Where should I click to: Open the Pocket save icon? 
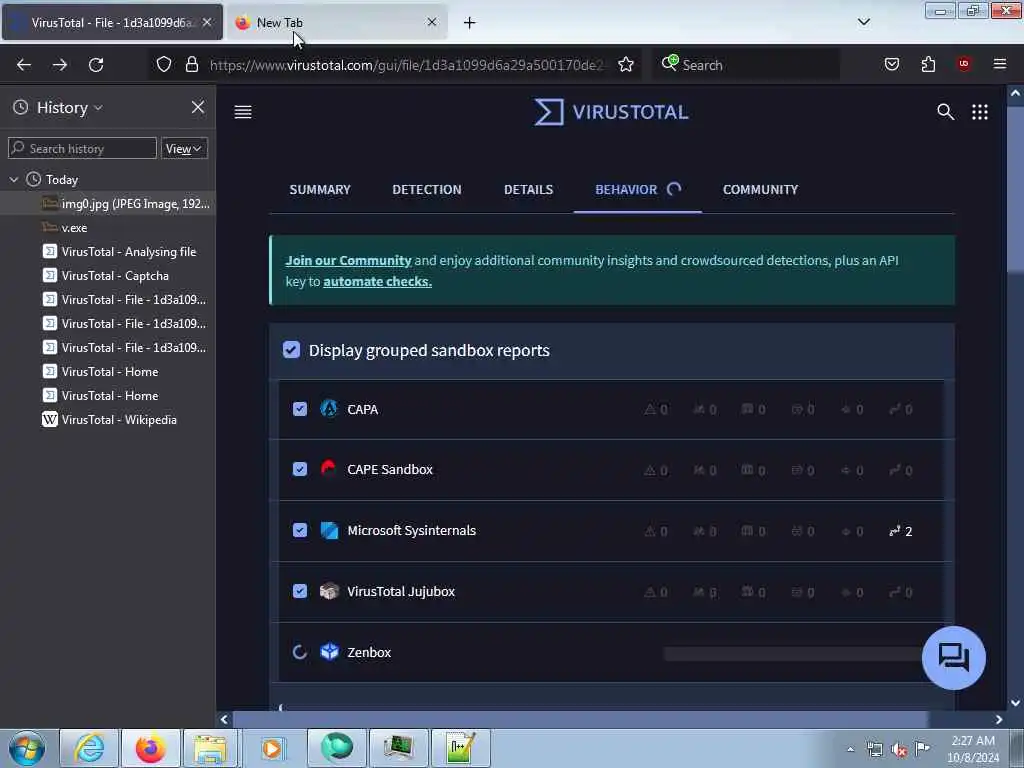point(891,64)
